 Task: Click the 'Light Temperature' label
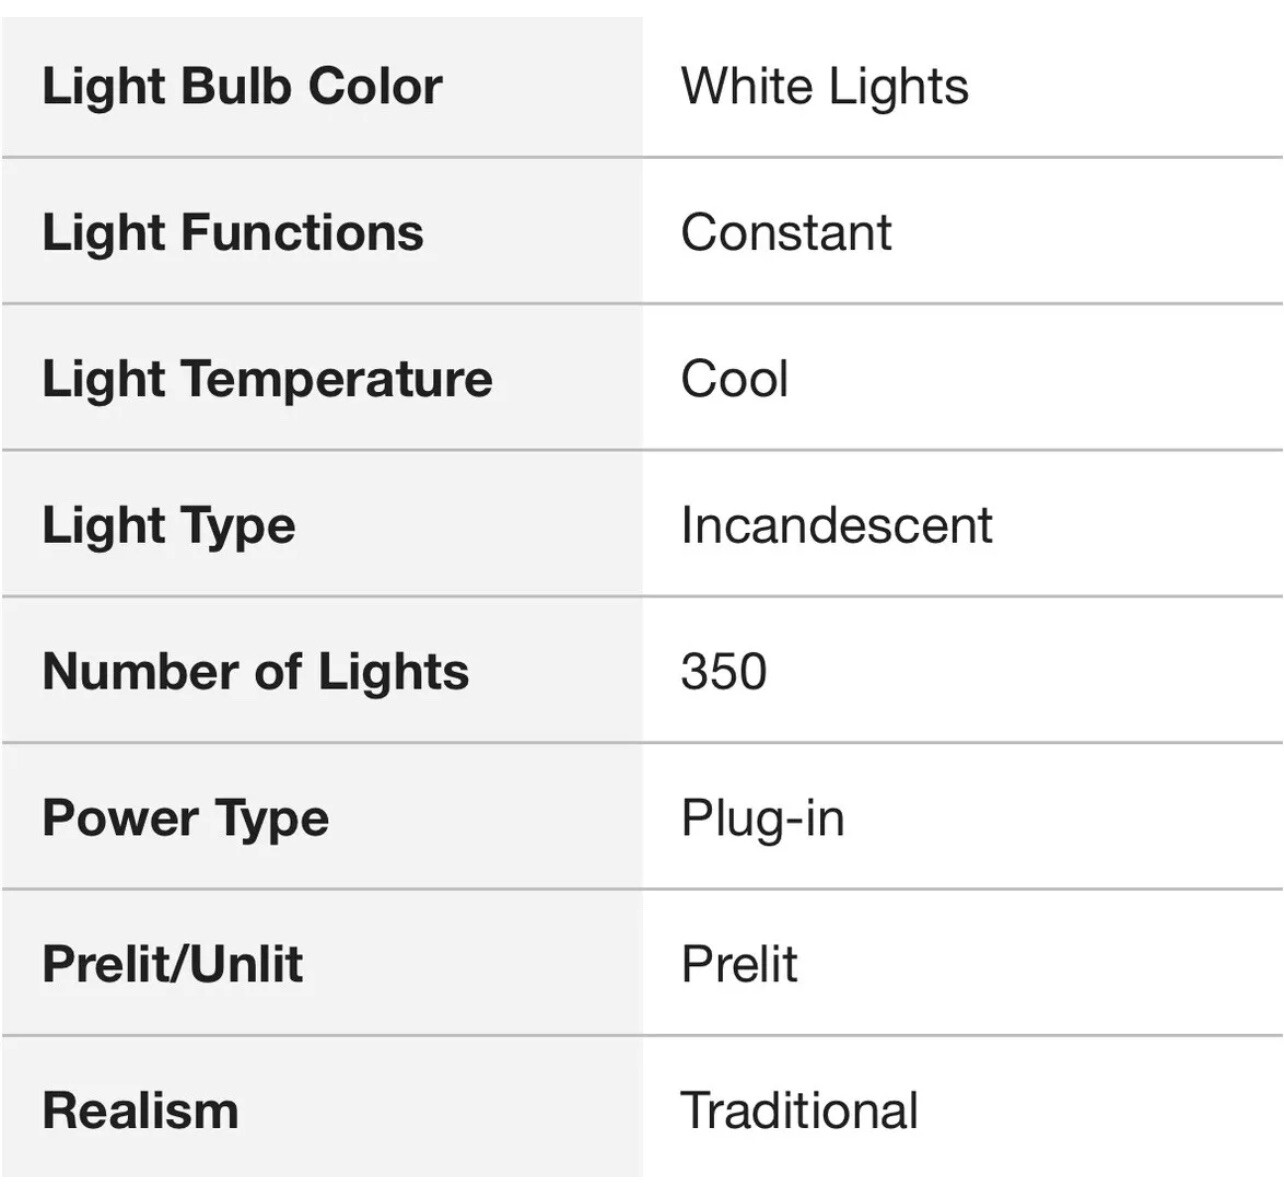coord(267,379)
